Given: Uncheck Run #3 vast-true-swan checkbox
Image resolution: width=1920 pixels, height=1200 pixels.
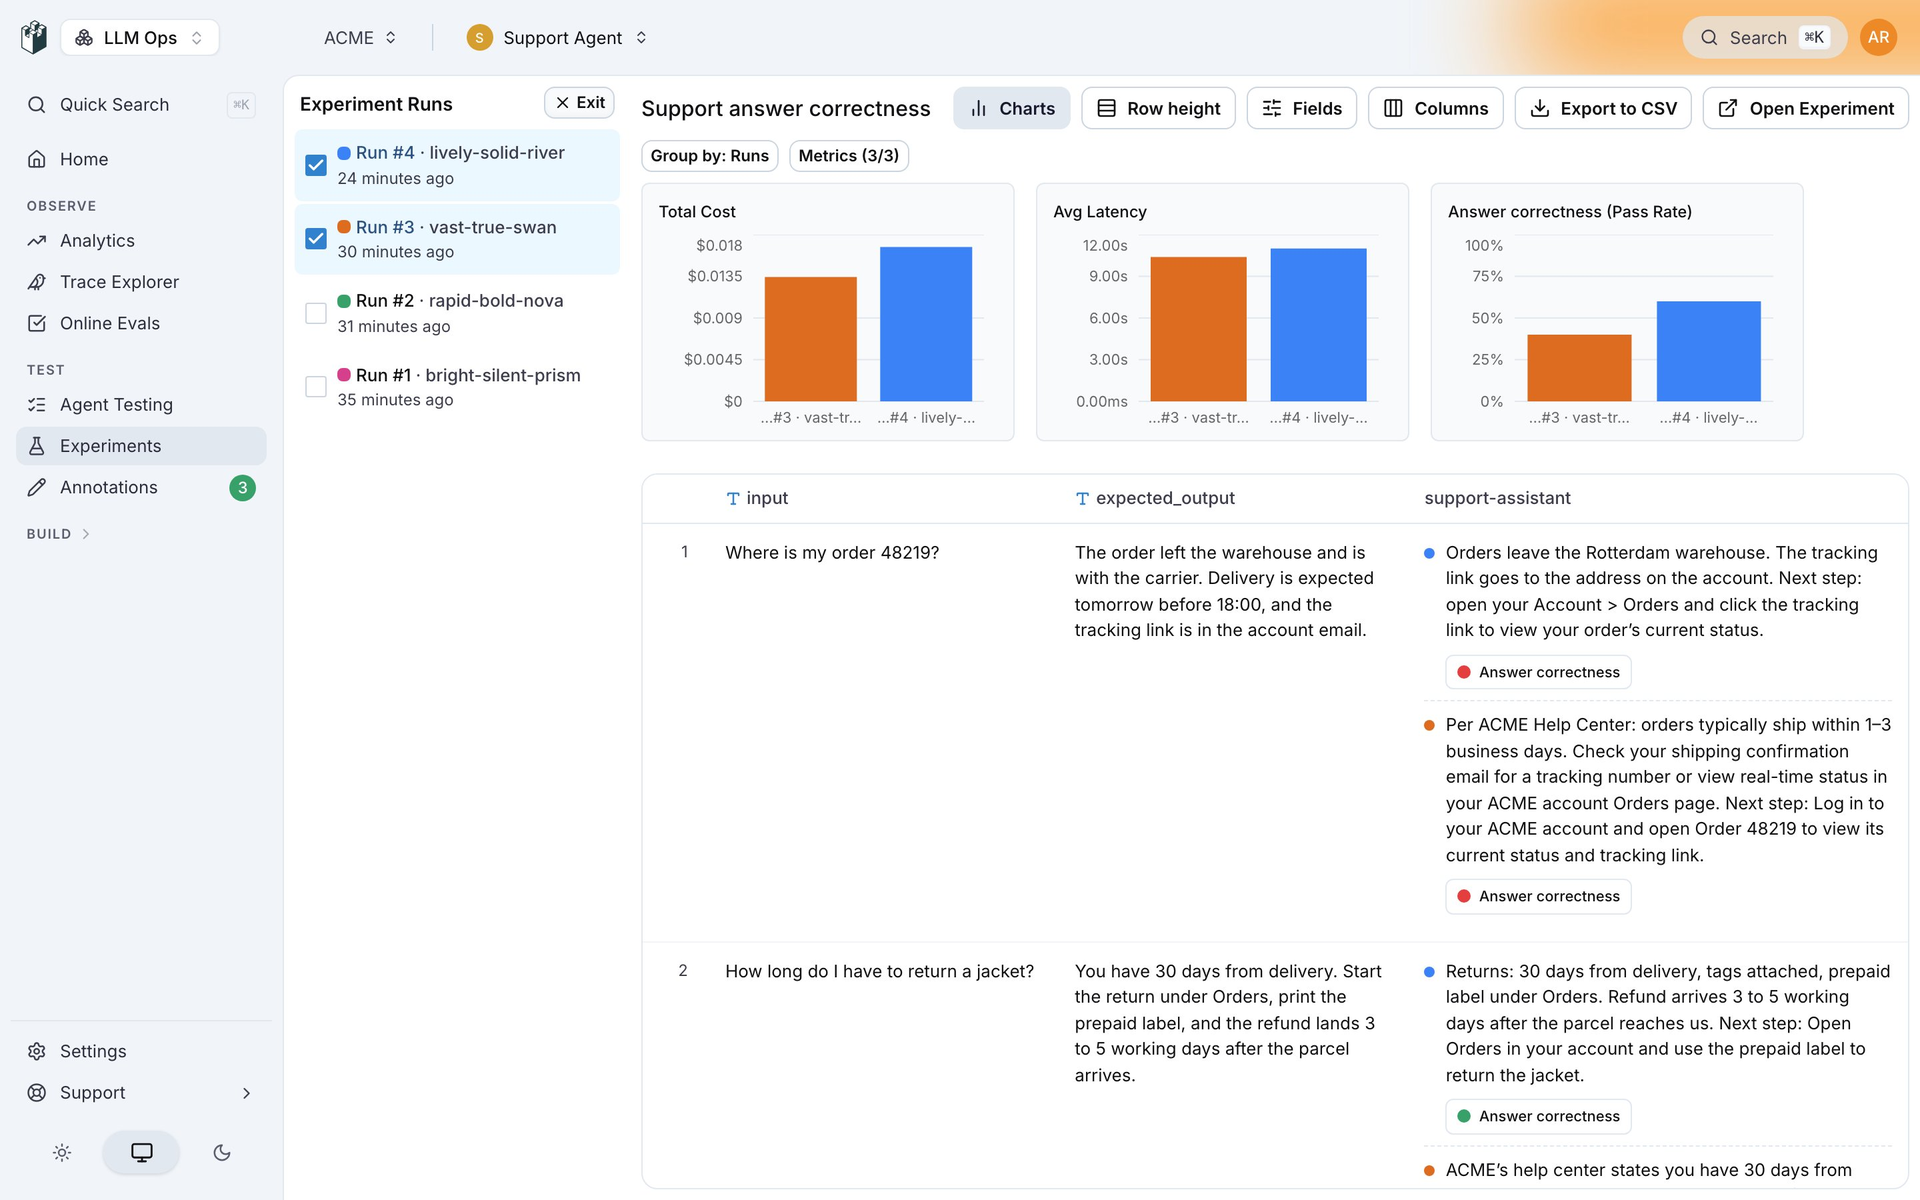Looking at the screenshot, I should click(x=316, y=239).
